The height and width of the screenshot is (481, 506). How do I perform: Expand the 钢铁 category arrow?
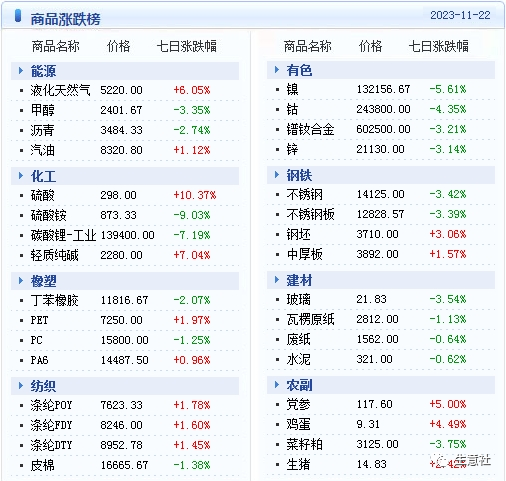point(277,175)
